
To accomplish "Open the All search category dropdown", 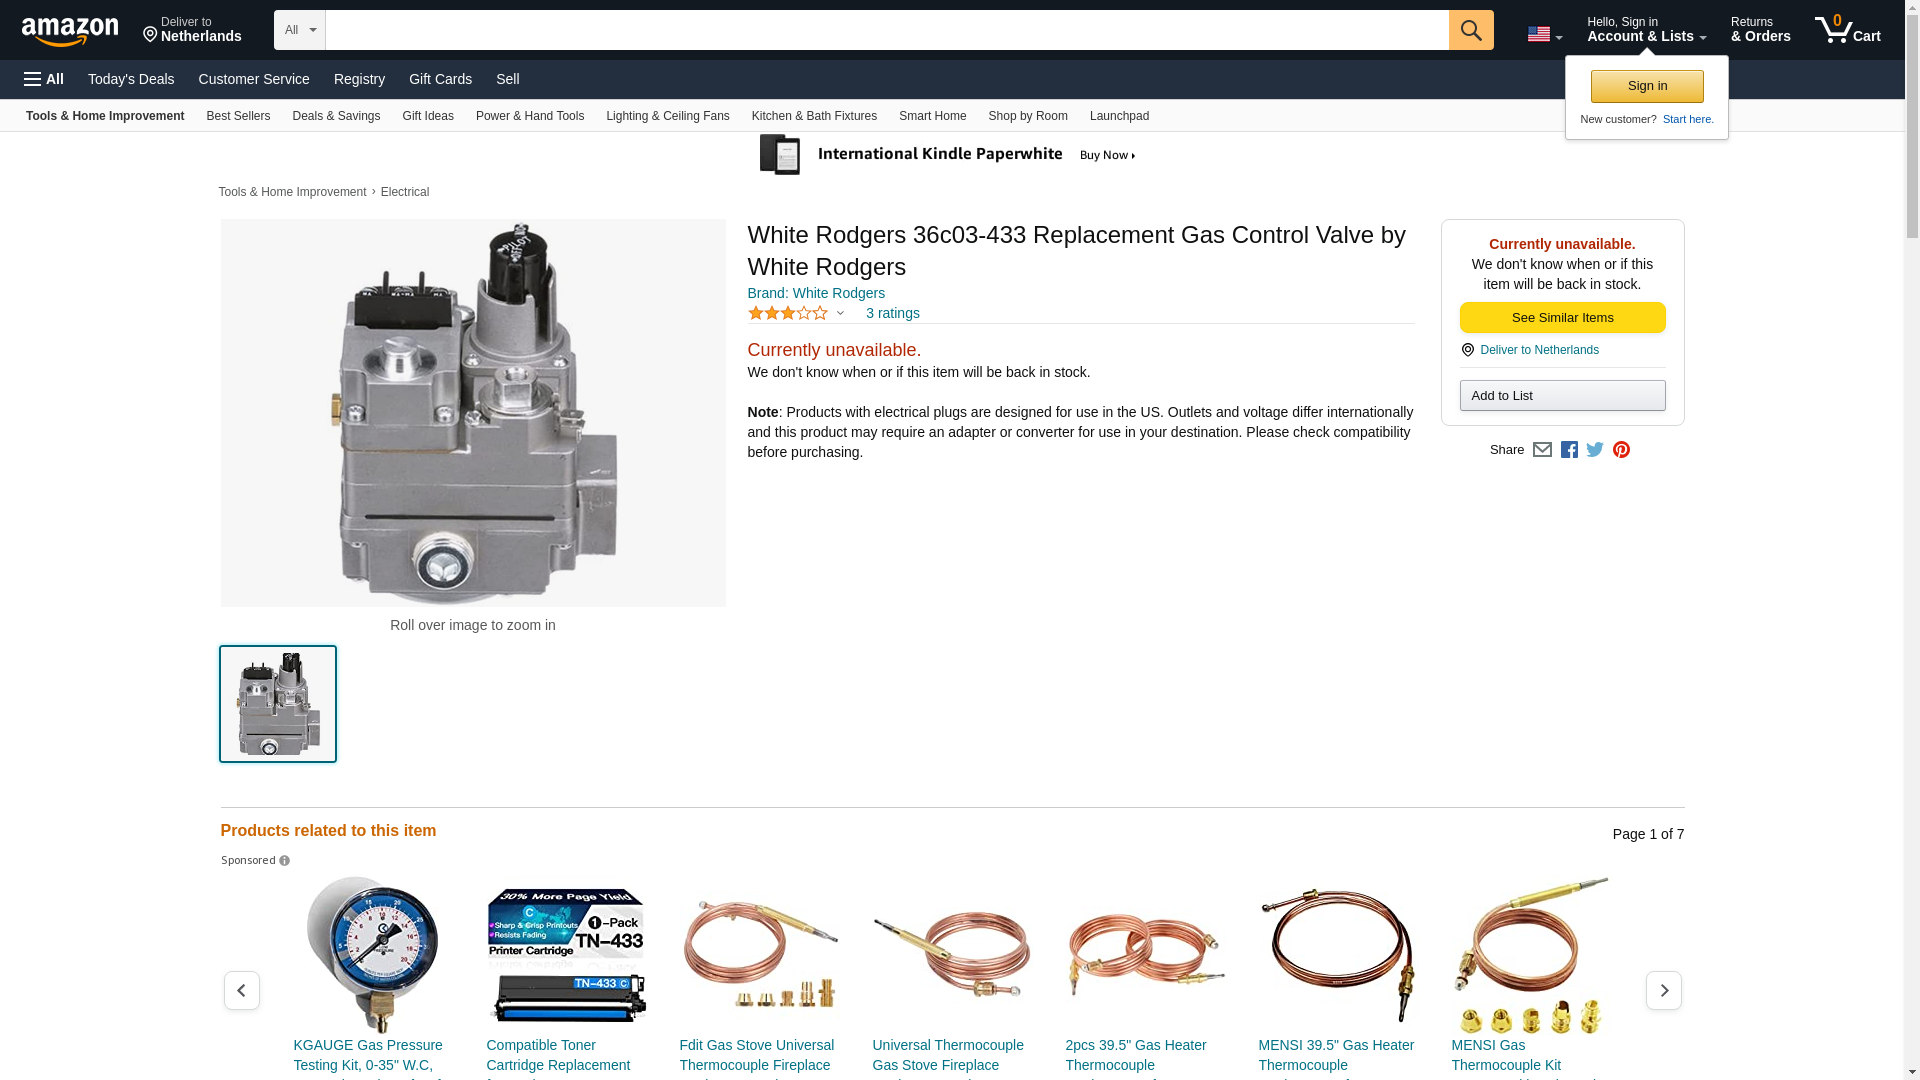I will pyautogui.click(x=299, y=30).
